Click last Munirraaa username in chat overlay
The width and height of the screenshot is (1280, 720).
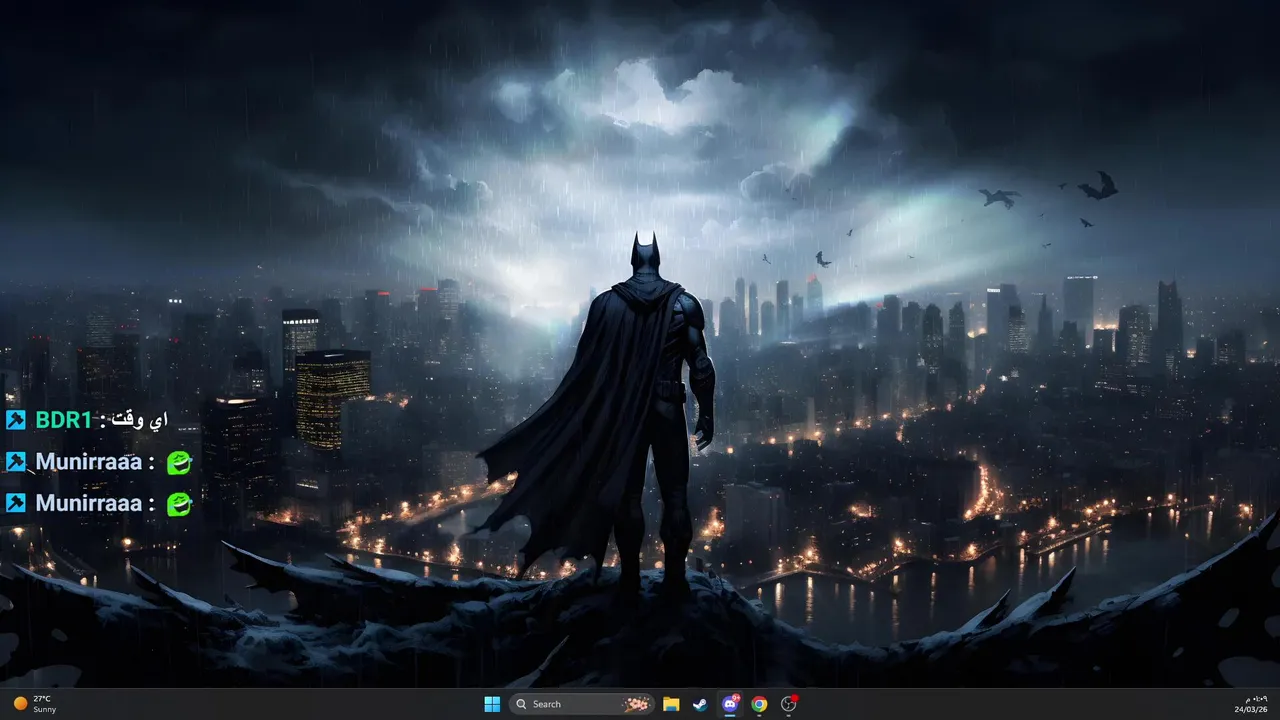point(88,503)
